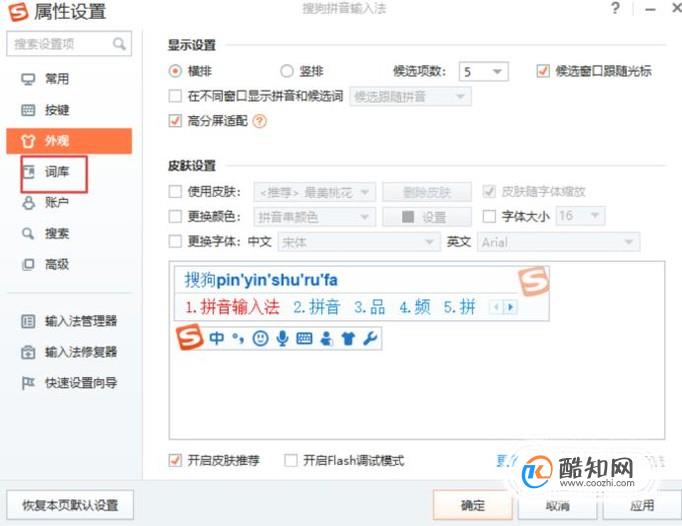Open the emoji smiley icon on the status bar

(261, 338)
